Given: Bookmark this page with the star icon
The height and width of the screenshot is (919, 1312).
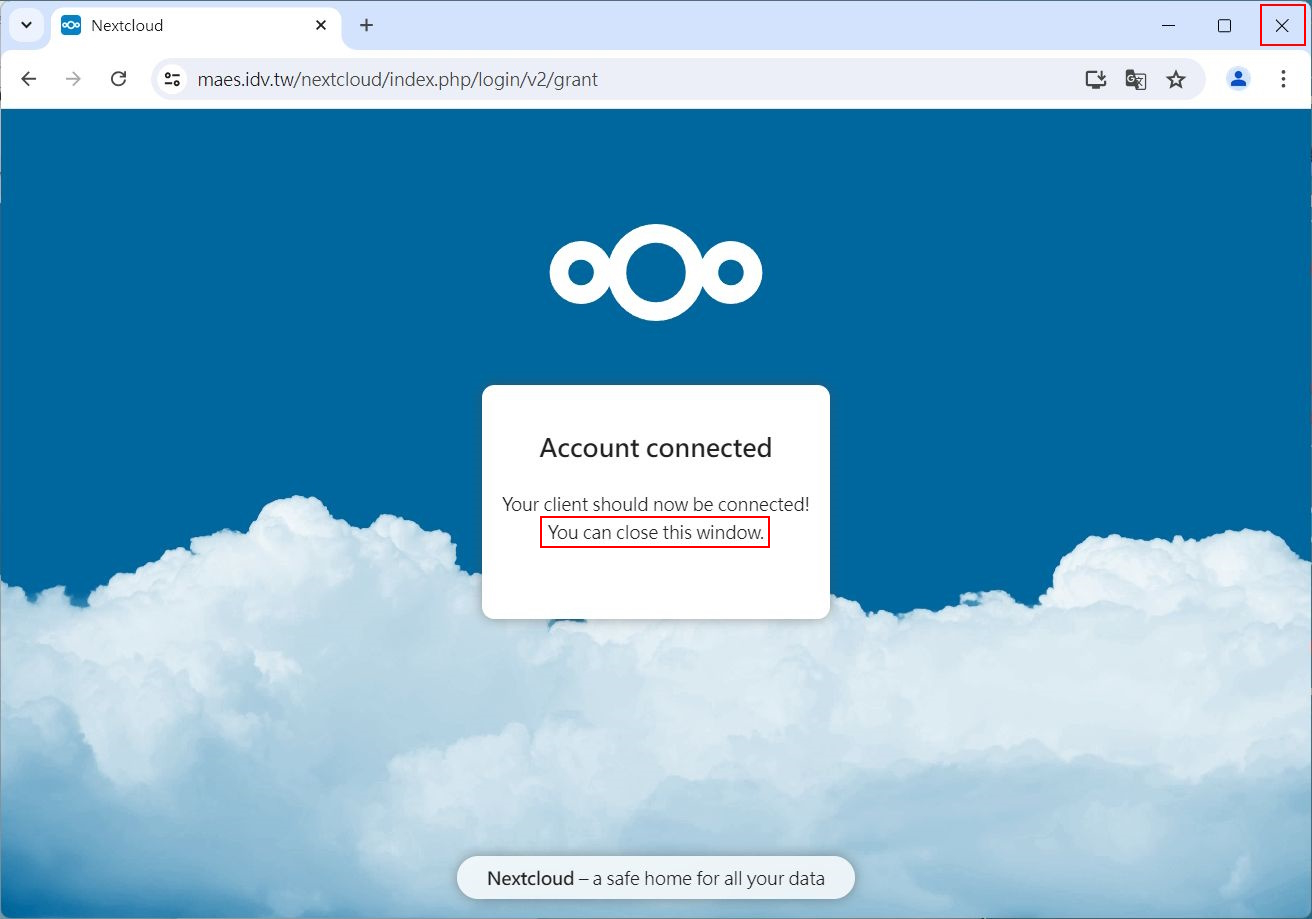Looking at the screenshot, I should pyautogui.click(x=1176, y=79).
